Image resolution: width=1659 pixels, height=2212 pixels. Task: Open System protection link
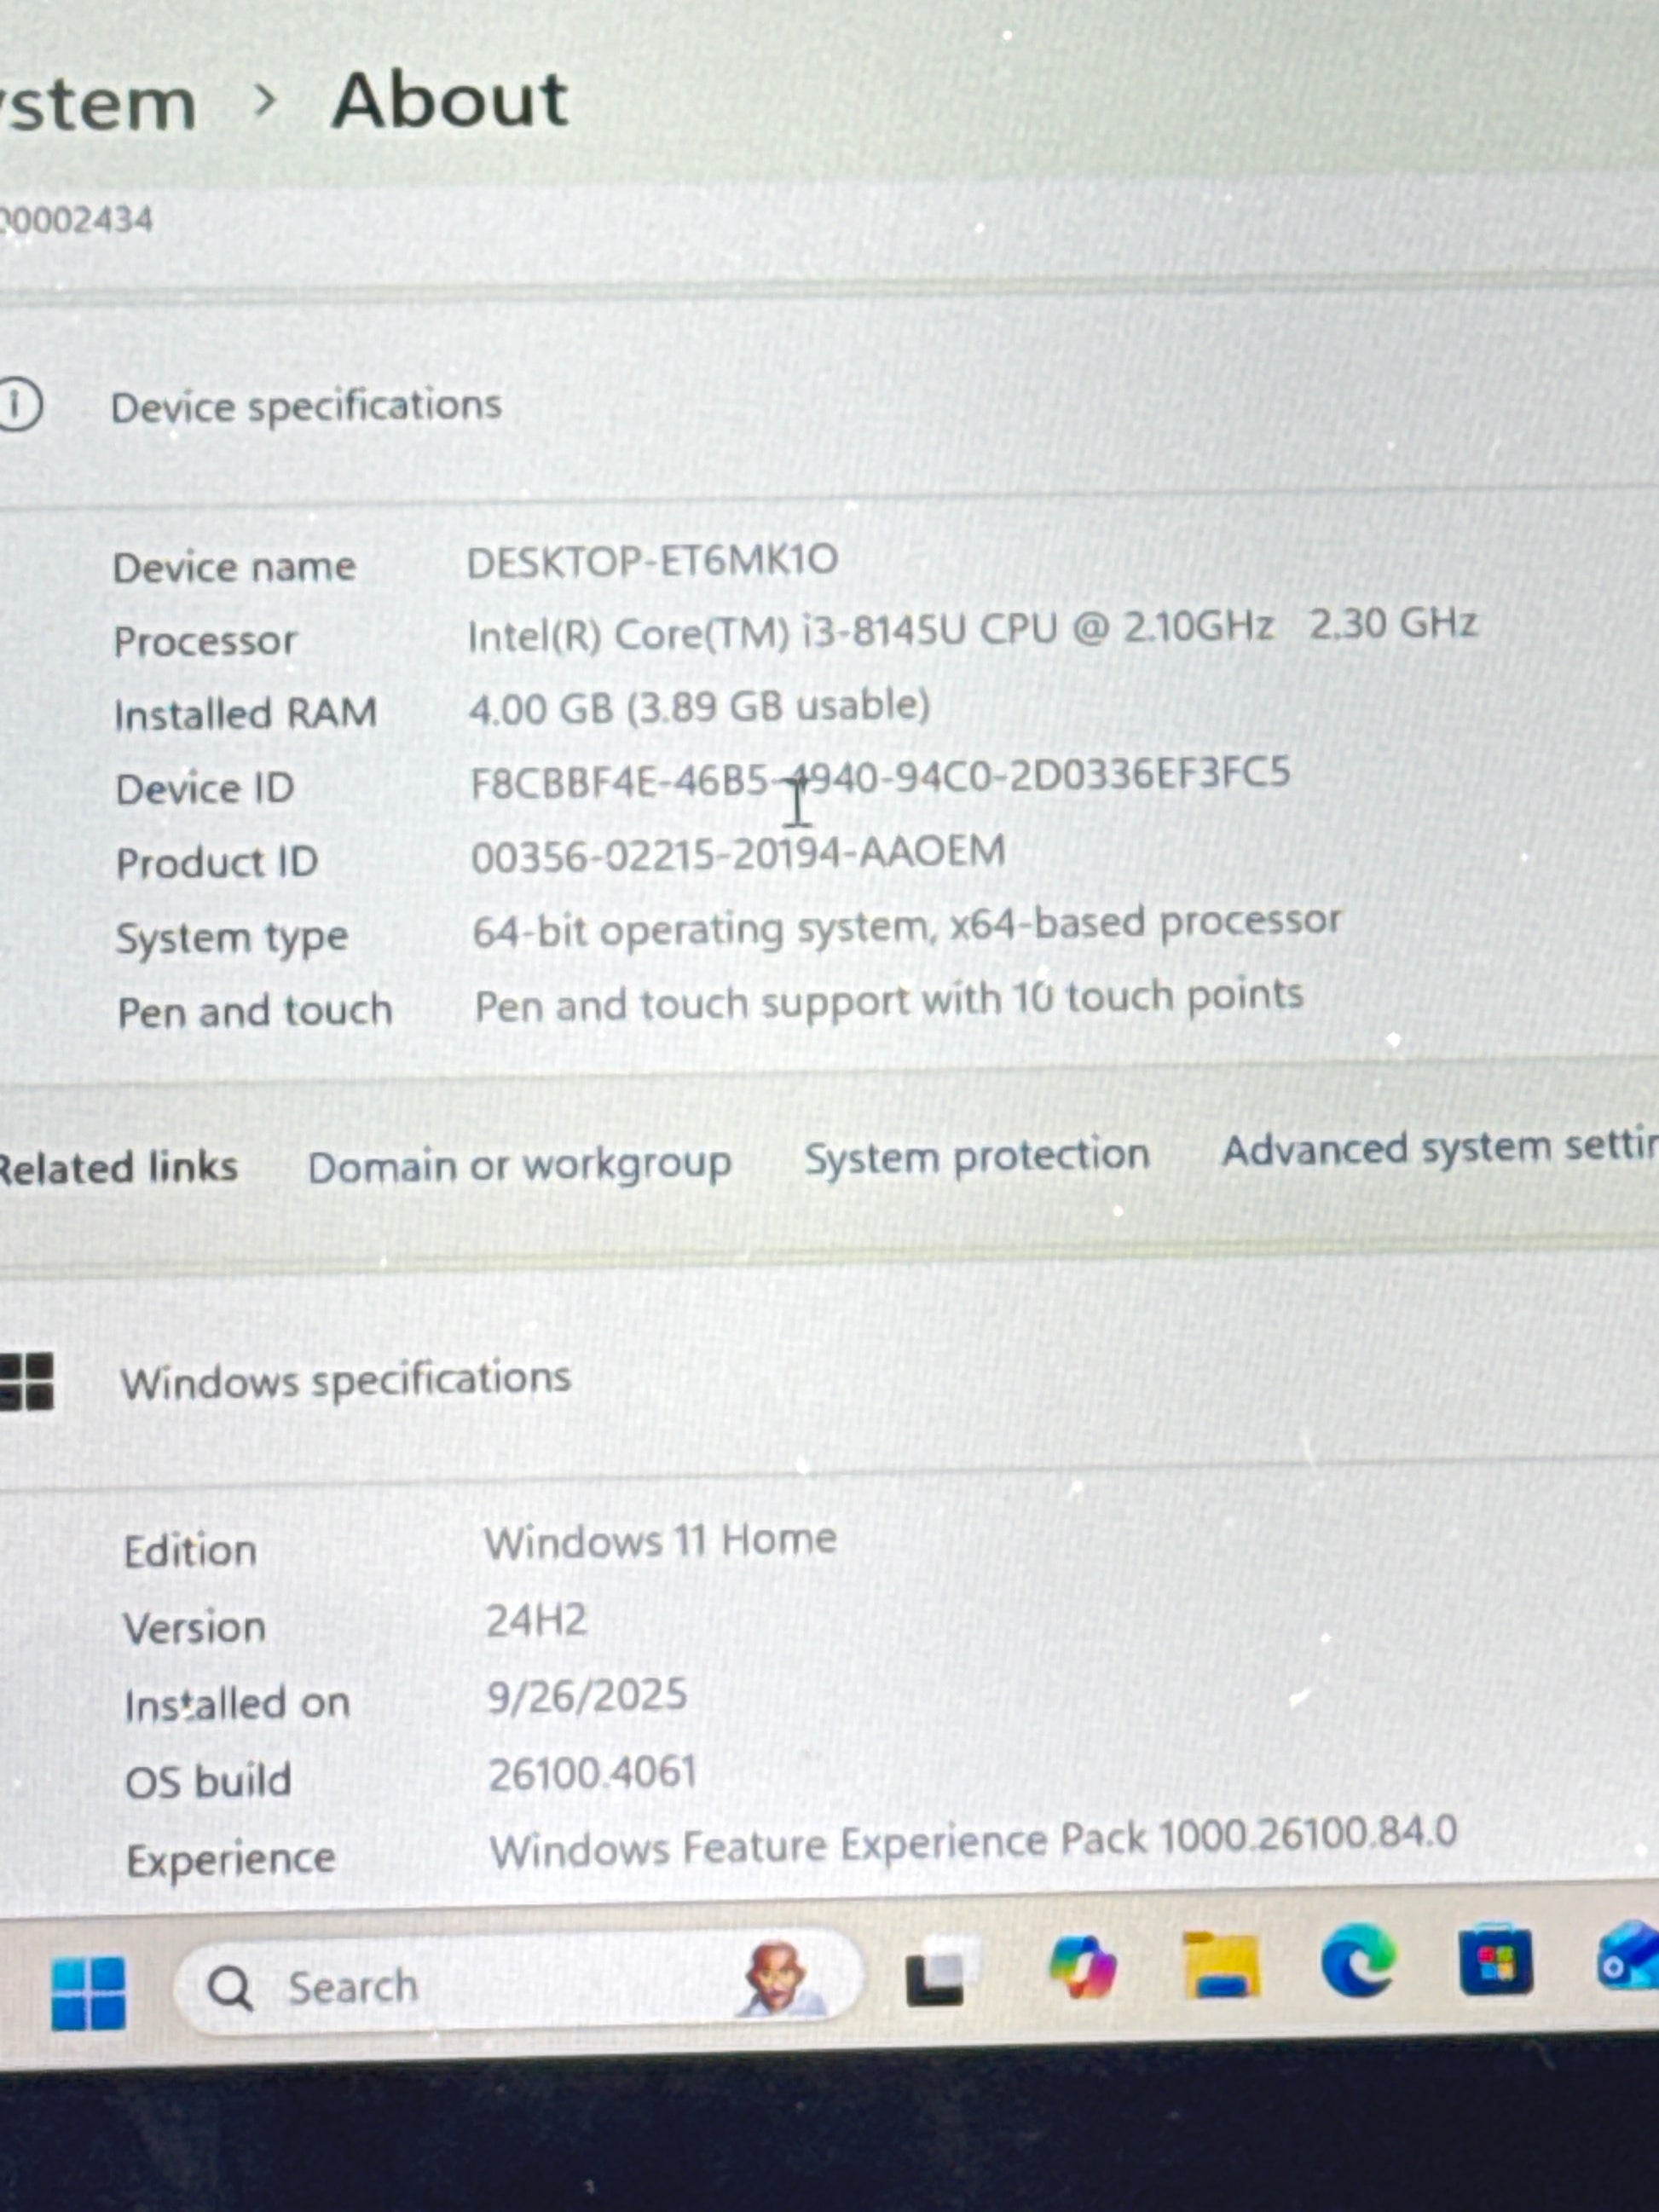pyautogui.click(x=976, y=1157)
